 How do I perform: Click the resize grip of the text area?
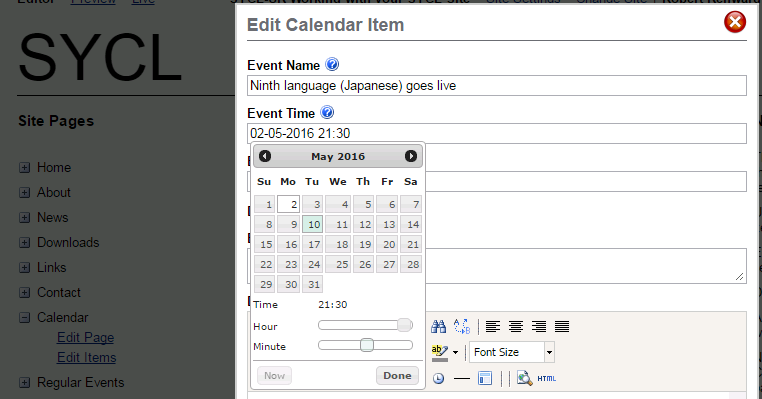click(740, 277)
